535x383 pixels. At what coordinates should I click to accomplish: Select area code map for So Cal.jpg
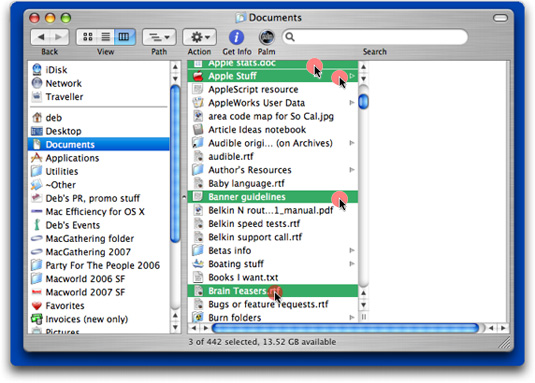272,116
